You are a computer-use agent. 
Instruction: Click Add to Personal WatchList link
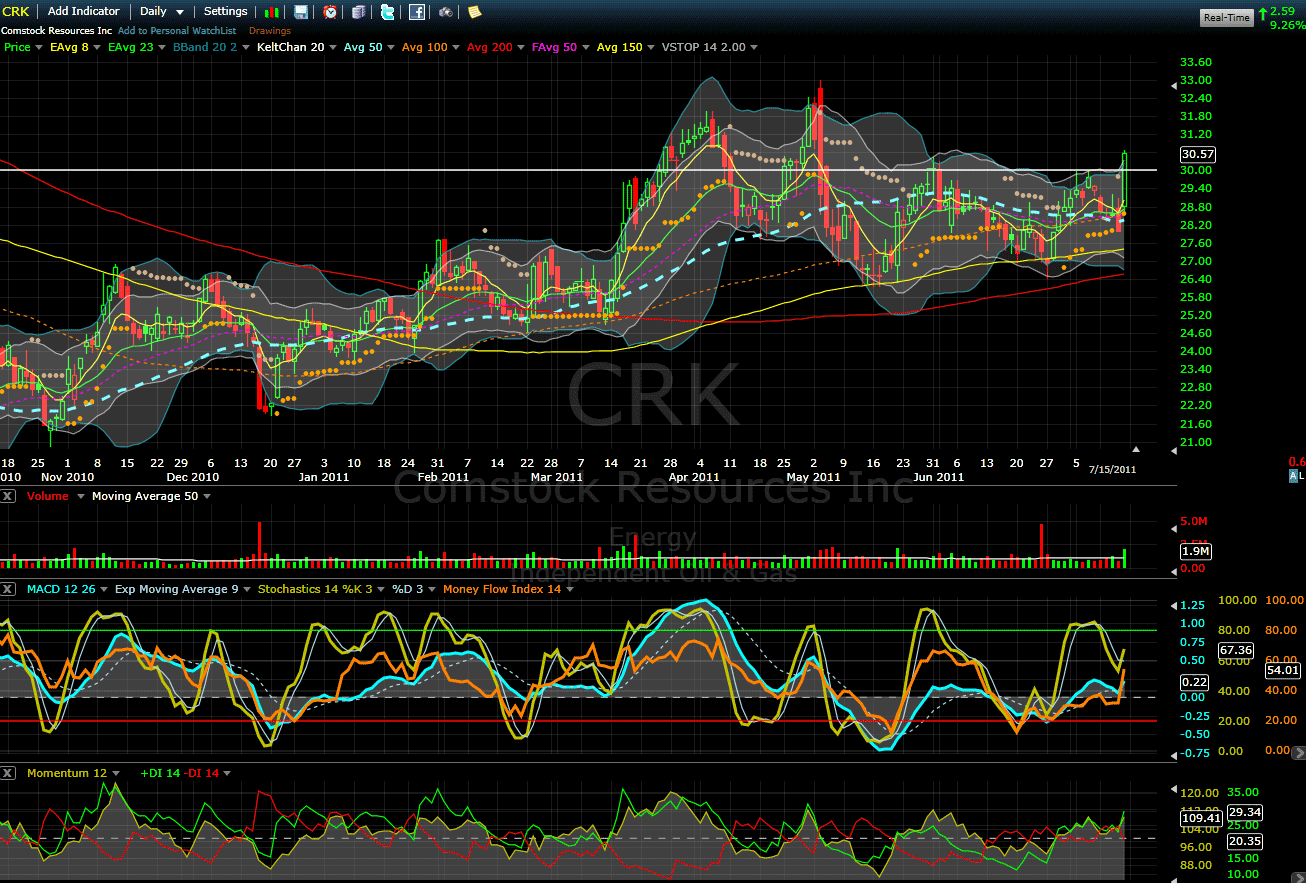click(x=177, y=31)
